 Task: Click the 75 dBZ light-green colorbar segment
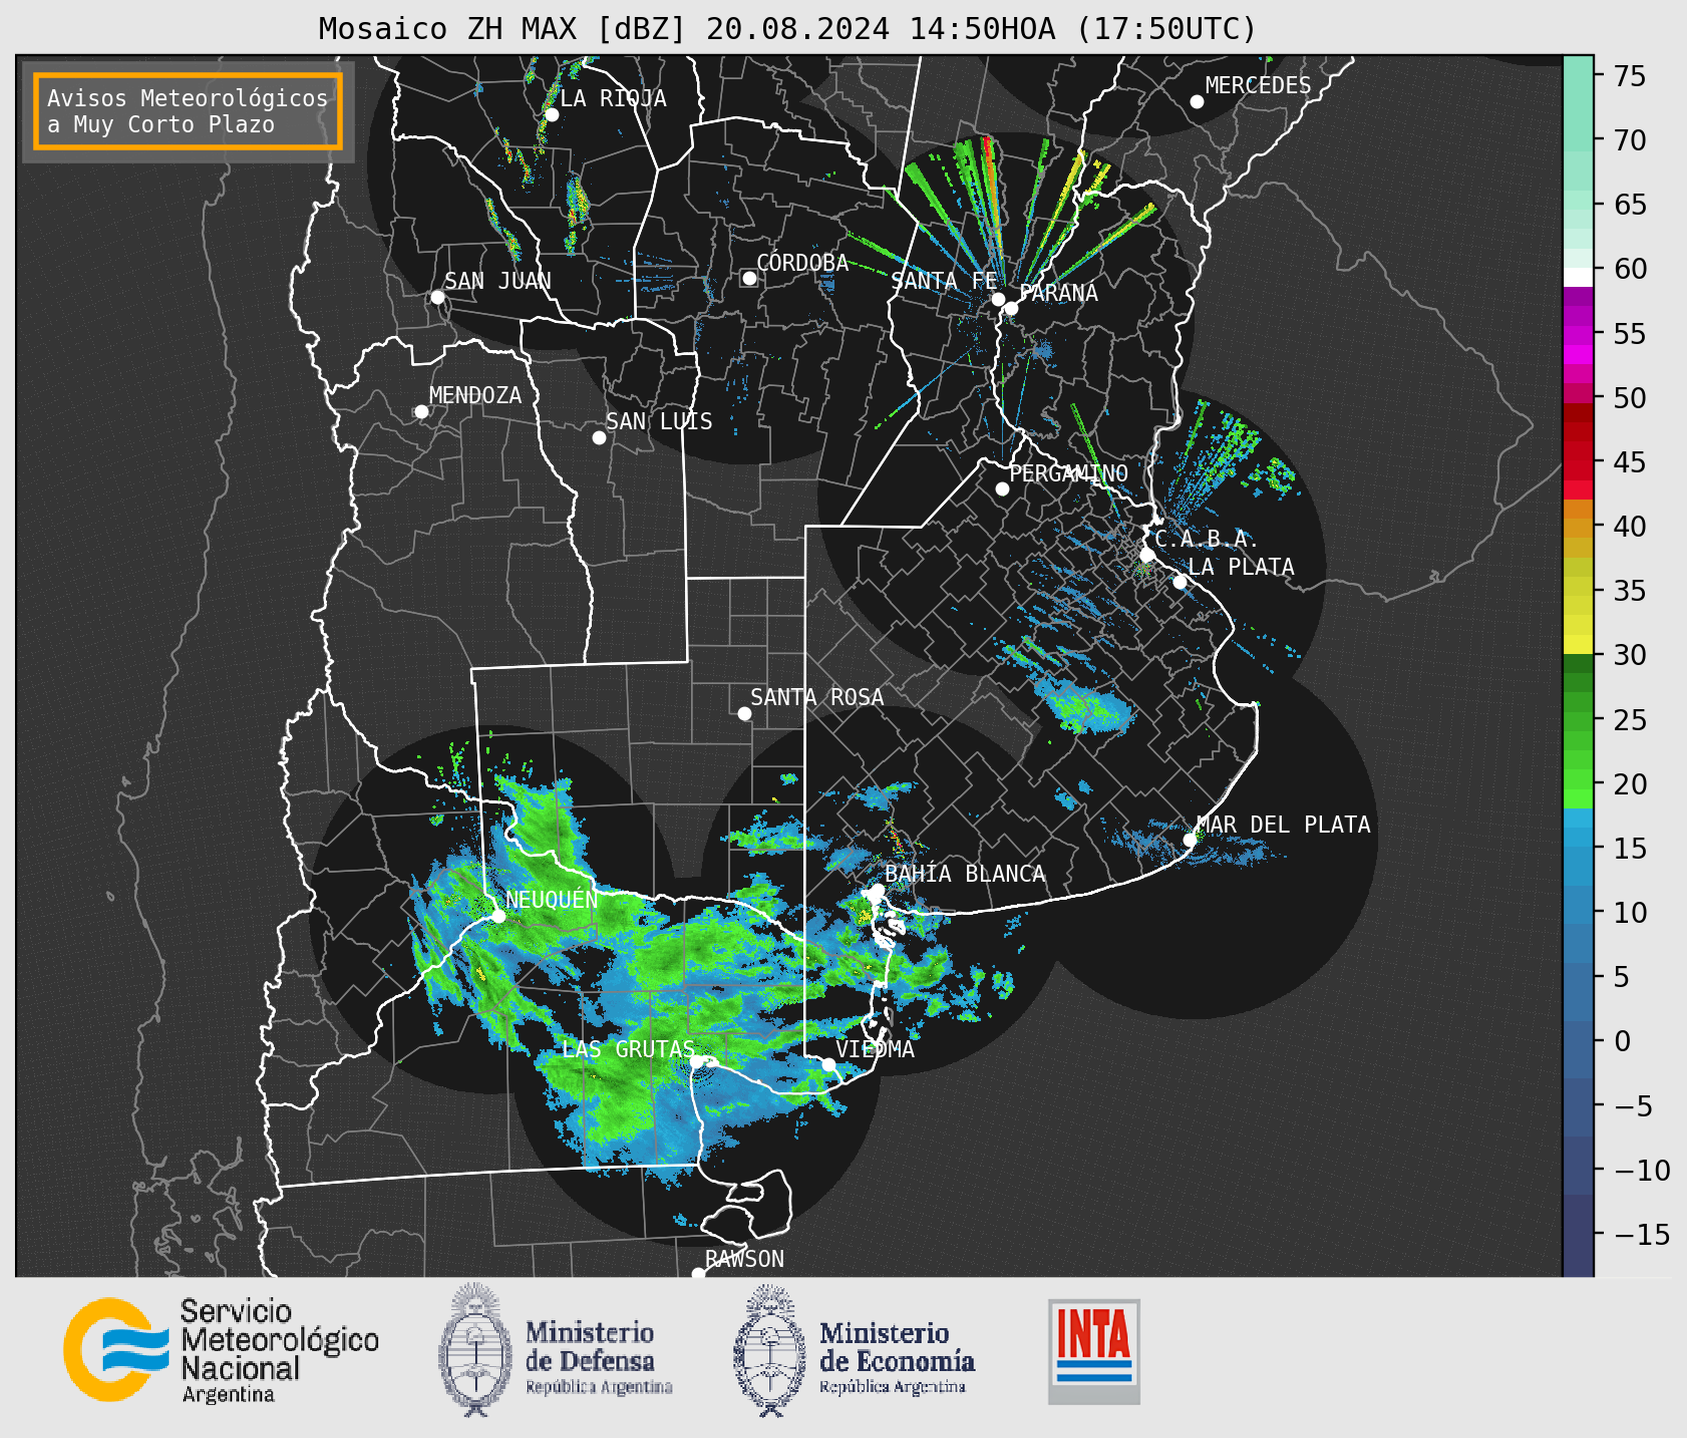click(1578, 76)
